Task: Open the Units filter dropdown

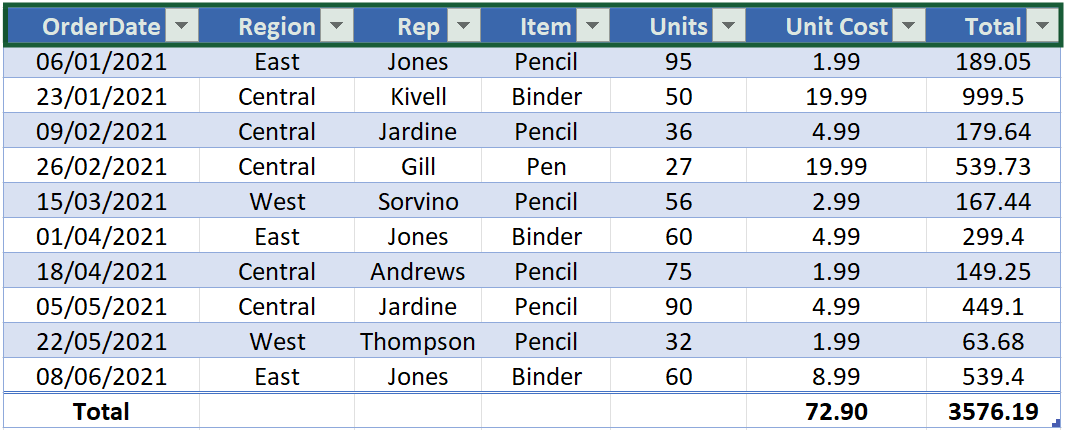Action: [729, 27]
